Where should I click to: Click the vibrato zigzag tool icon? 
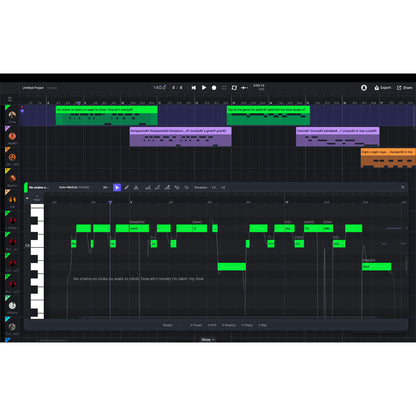(x=177, y=188)
